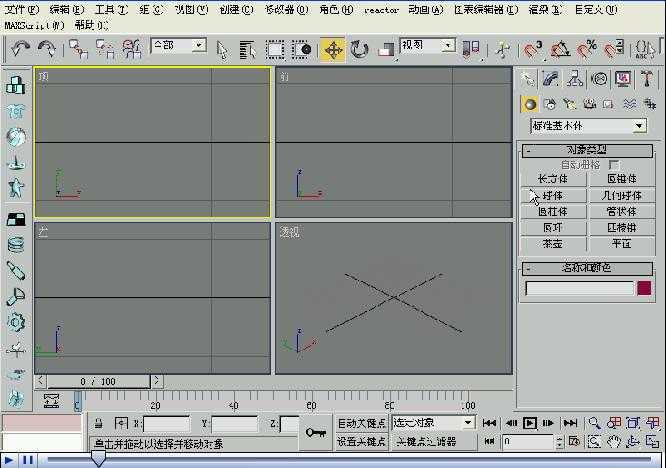Image resolution: width=666 pixels, height=468 pixels.
Task: Open the 动画(A) menu
Action: tap(426, 9)
